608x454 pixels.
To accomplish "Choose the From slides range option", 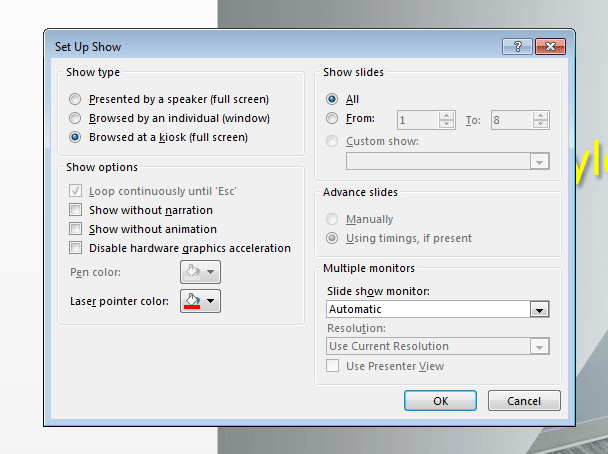I will coord(333,120).
